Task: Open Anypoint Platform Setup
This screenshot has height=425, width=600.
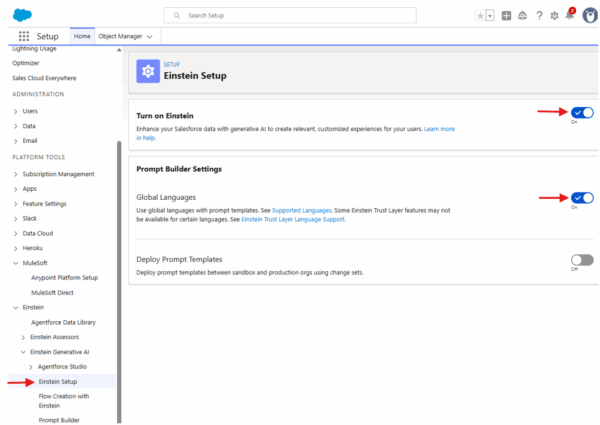Action: pos(65,278)
